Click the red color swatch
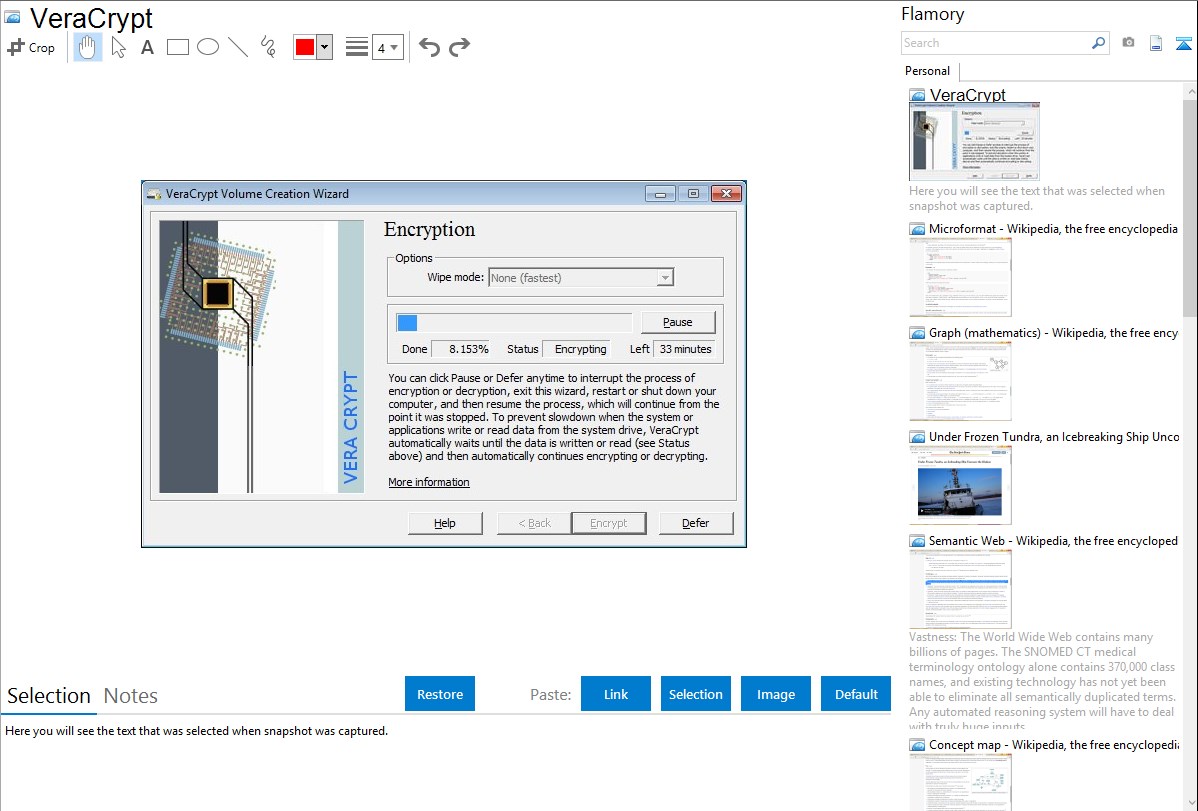The image size is (1198, 811). click(x=305, y=47)
